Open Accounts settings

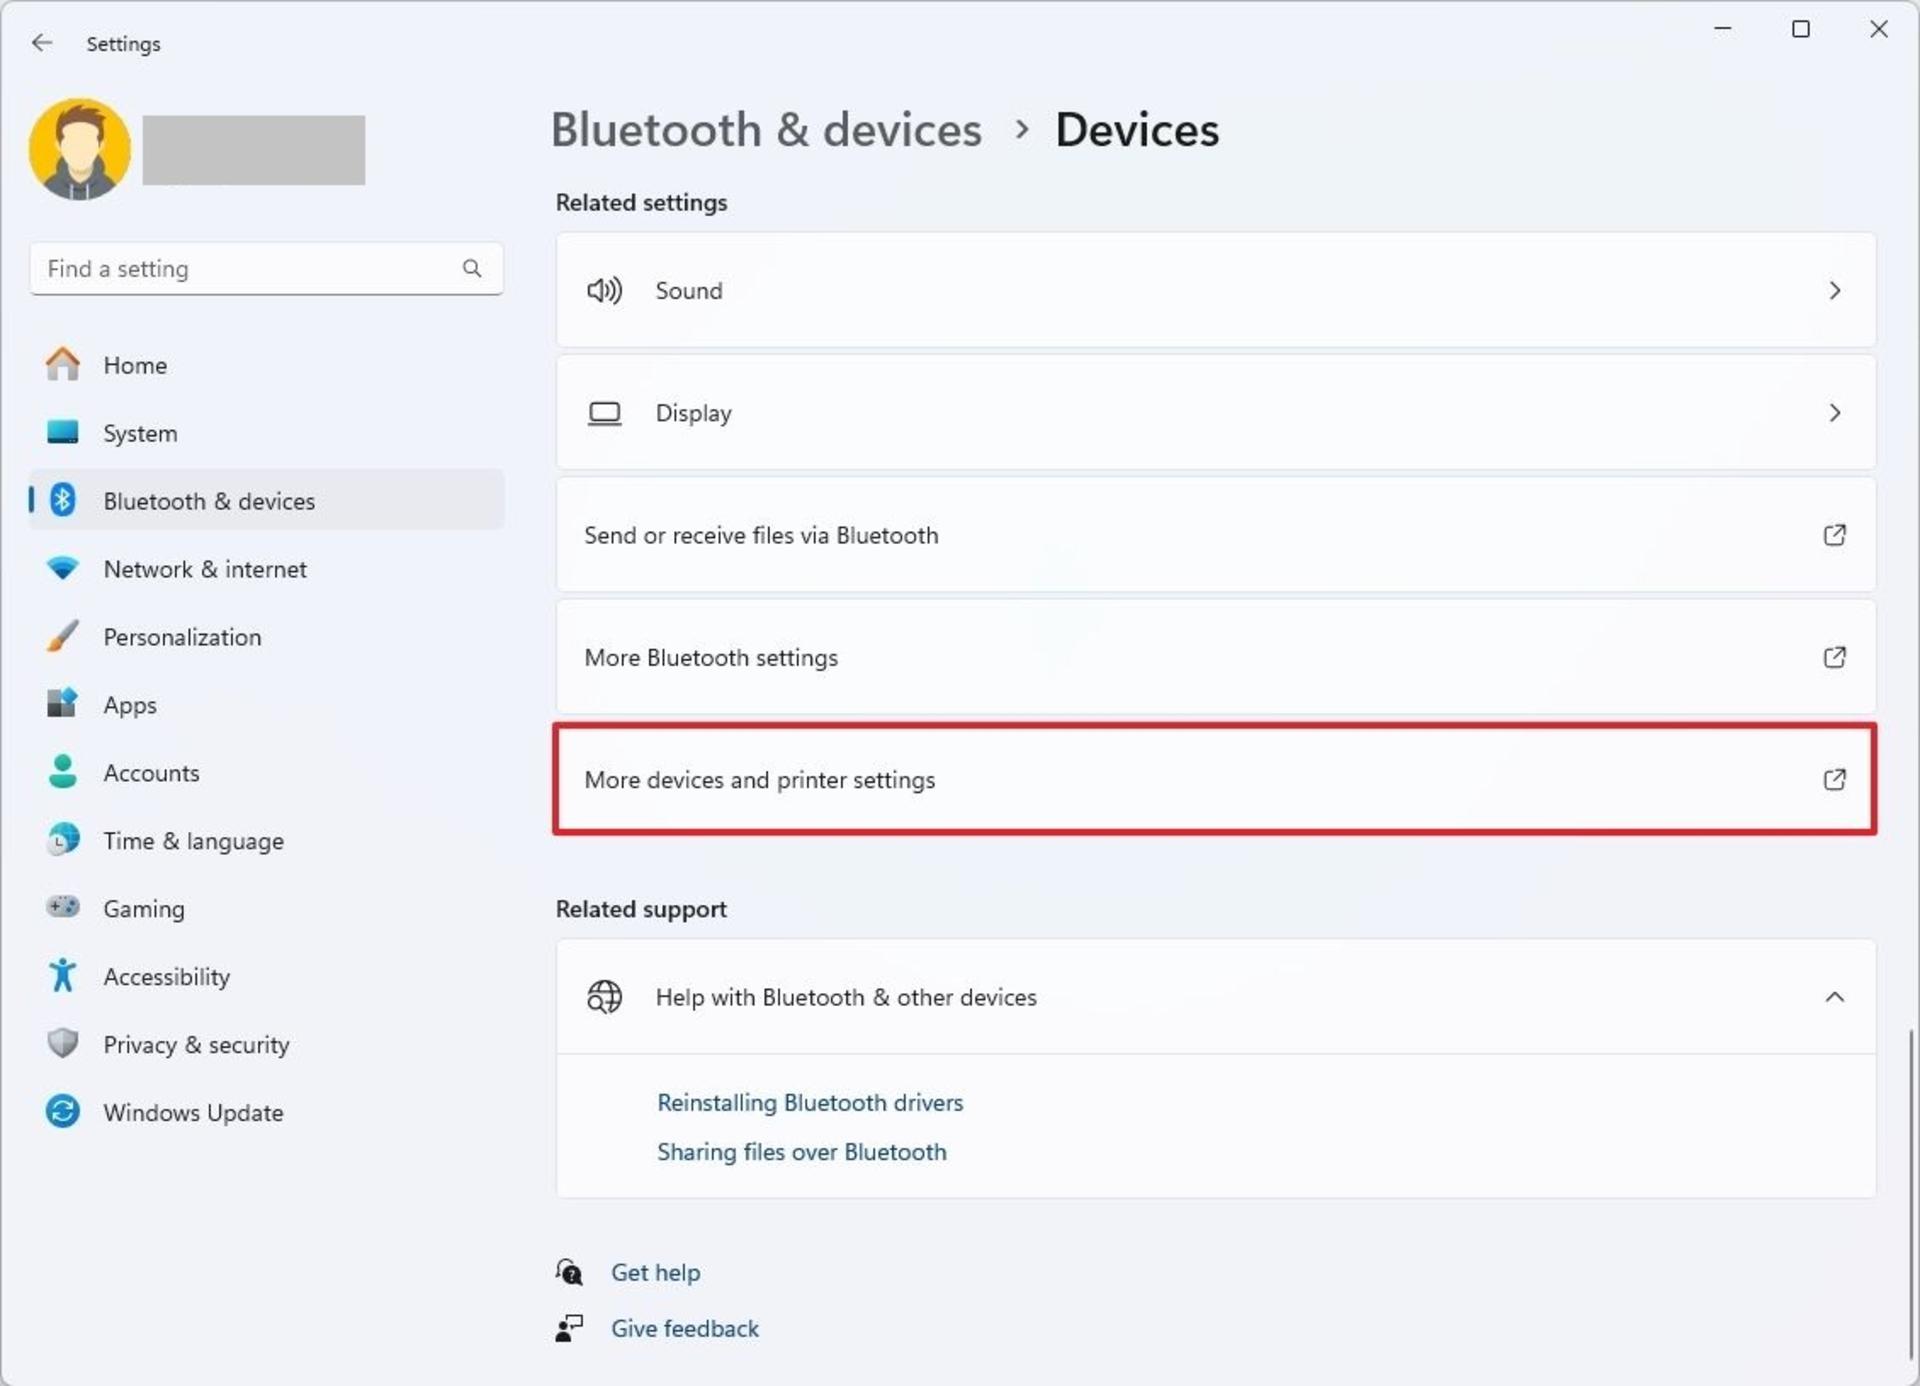pyautogui.click(x=266, y=773)
